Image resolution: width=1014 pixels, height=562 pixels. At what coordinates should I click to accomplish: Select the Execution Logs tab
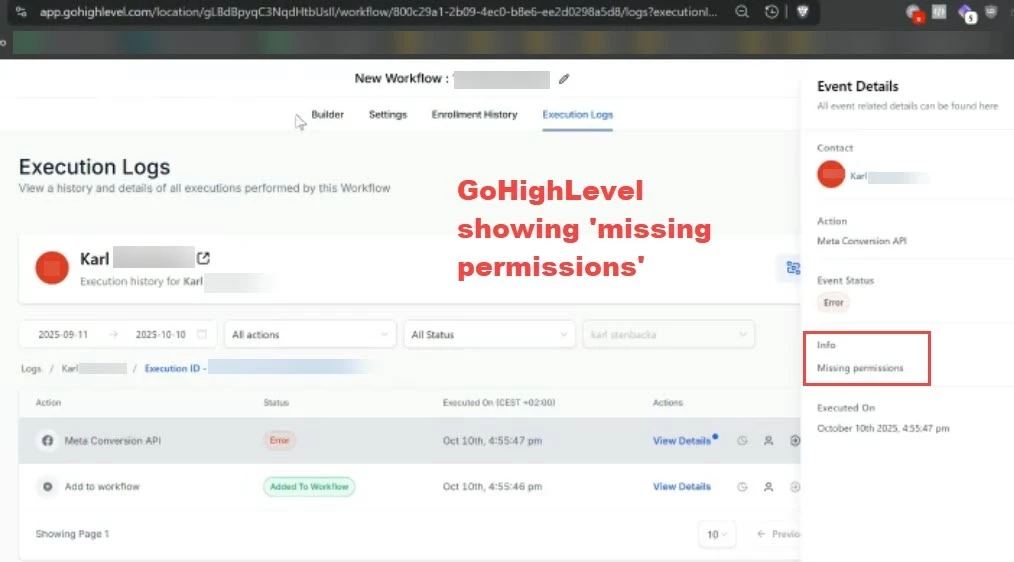click(577, 114)
